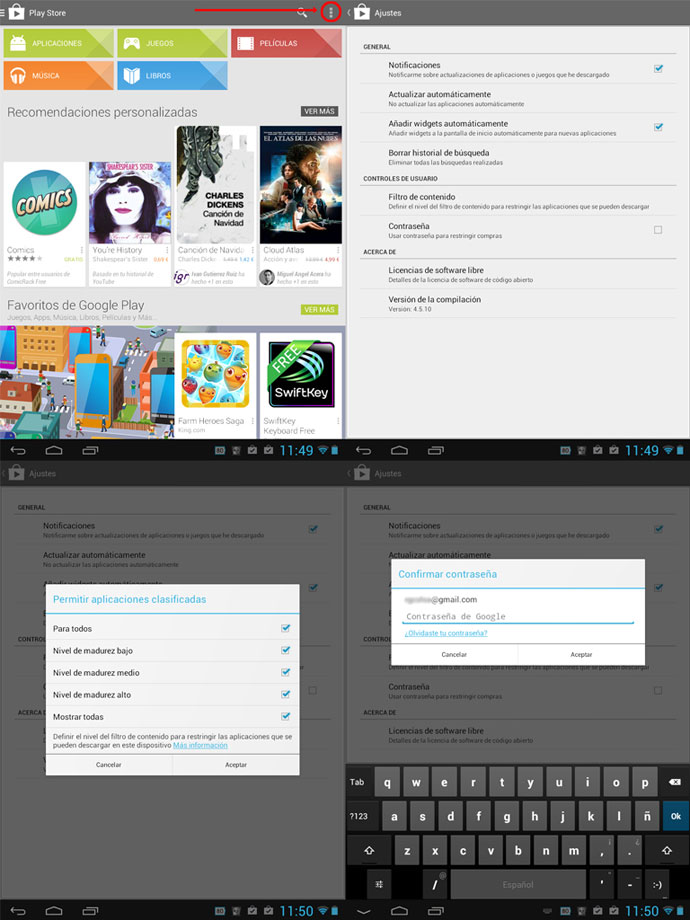Open options menu on You're History card
The width and height of the screenshot is (690, 920).
click(x=167, y=251)
